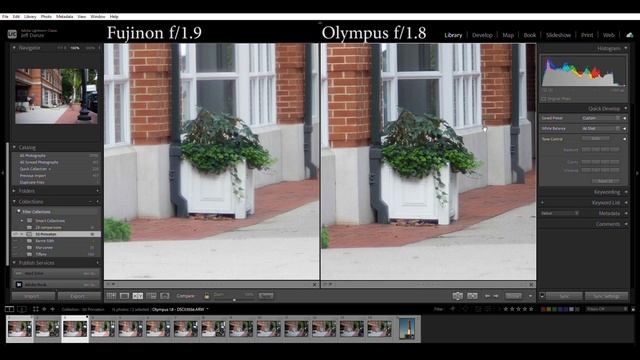The image size is (640, 360).
Task: Click the Sync button in right panel
Action: [x=564, y=296]
